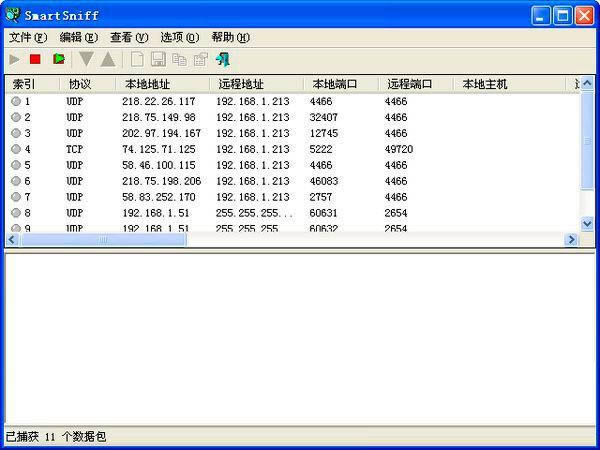Sort by the 本地主机 column header

(x=509, y=84)
